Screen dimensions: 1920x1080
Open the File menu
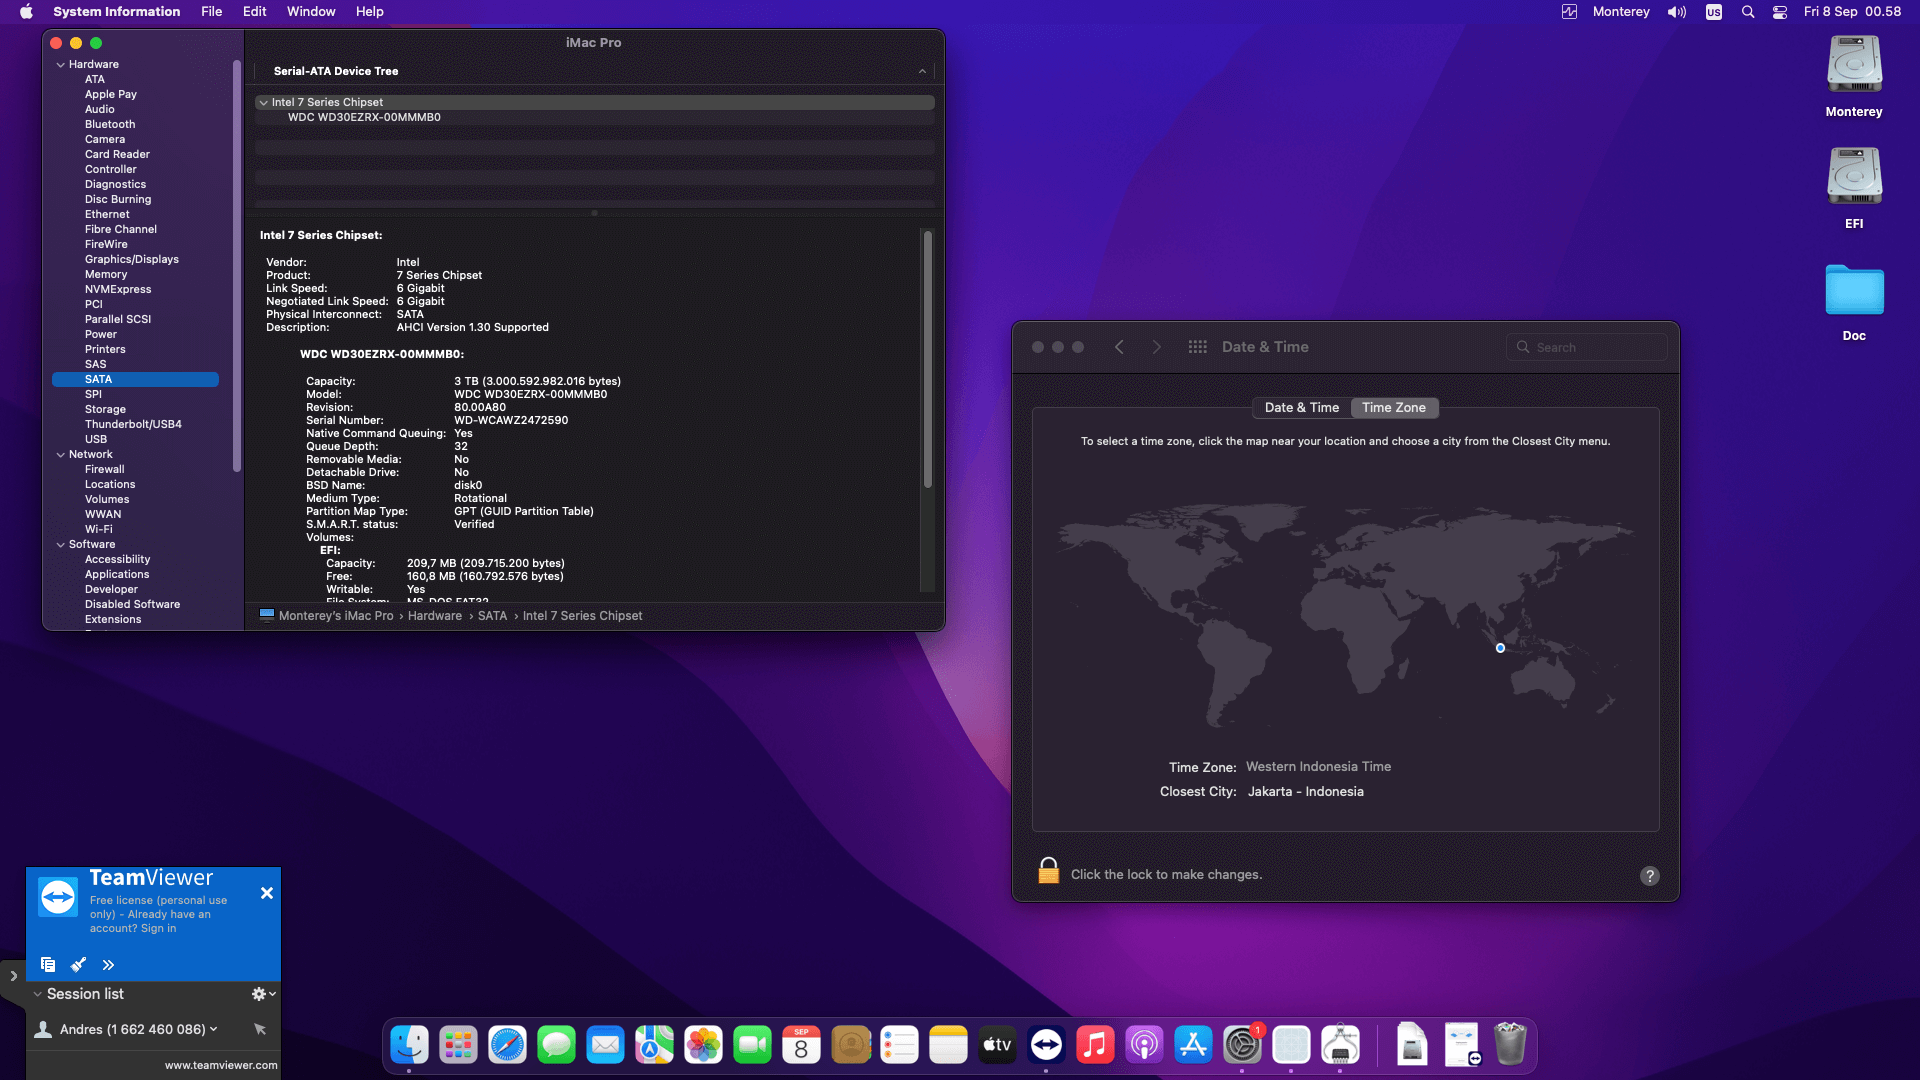click(x=211, y=12)
